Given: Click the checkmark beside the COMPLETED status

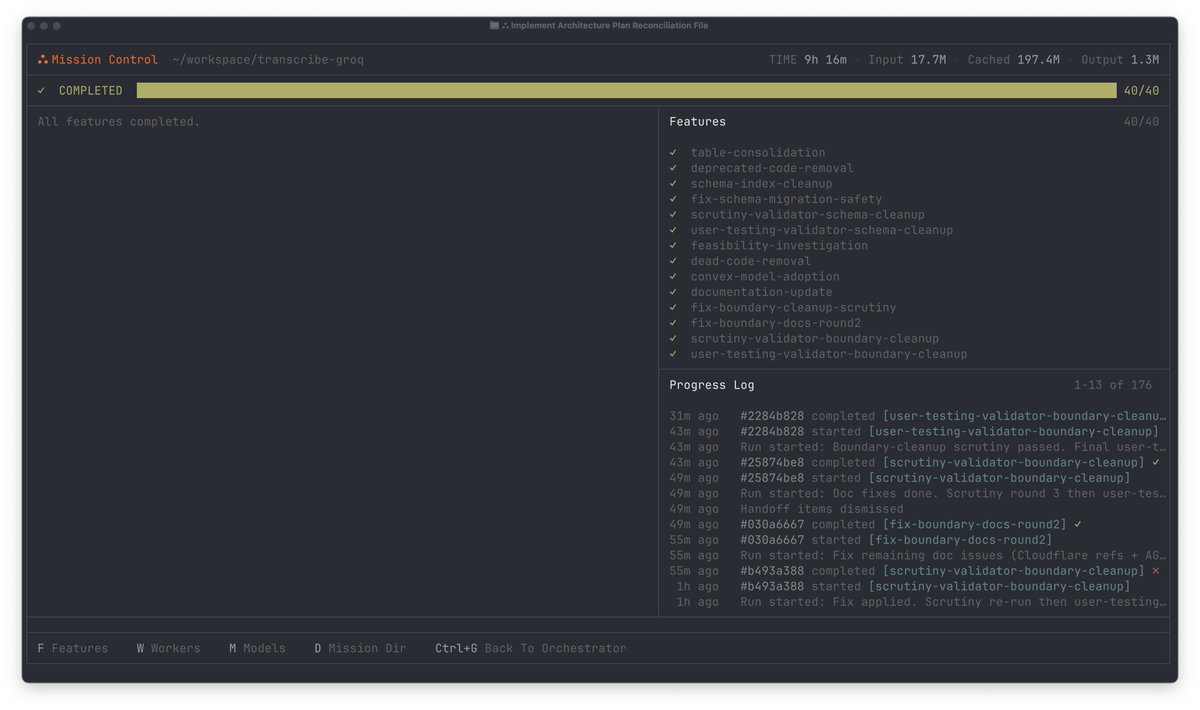Looking at the screenshot, I should click(x=41, y=91).
